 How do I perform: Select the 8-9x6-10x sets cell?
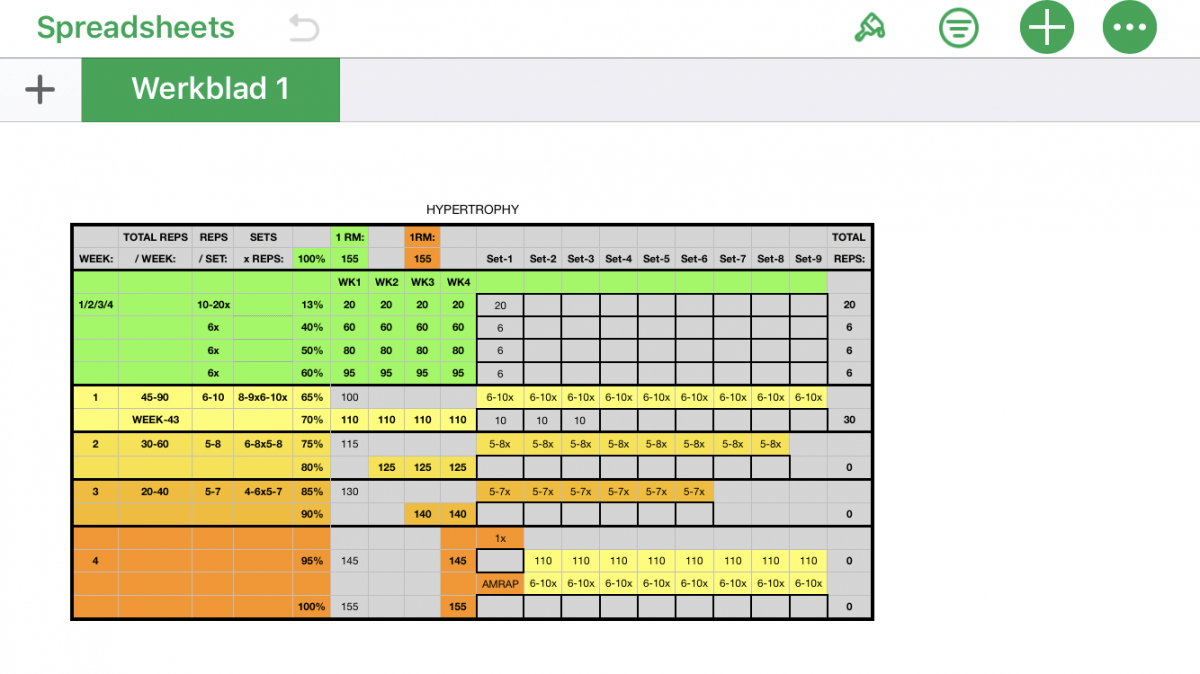pos(263,398)
